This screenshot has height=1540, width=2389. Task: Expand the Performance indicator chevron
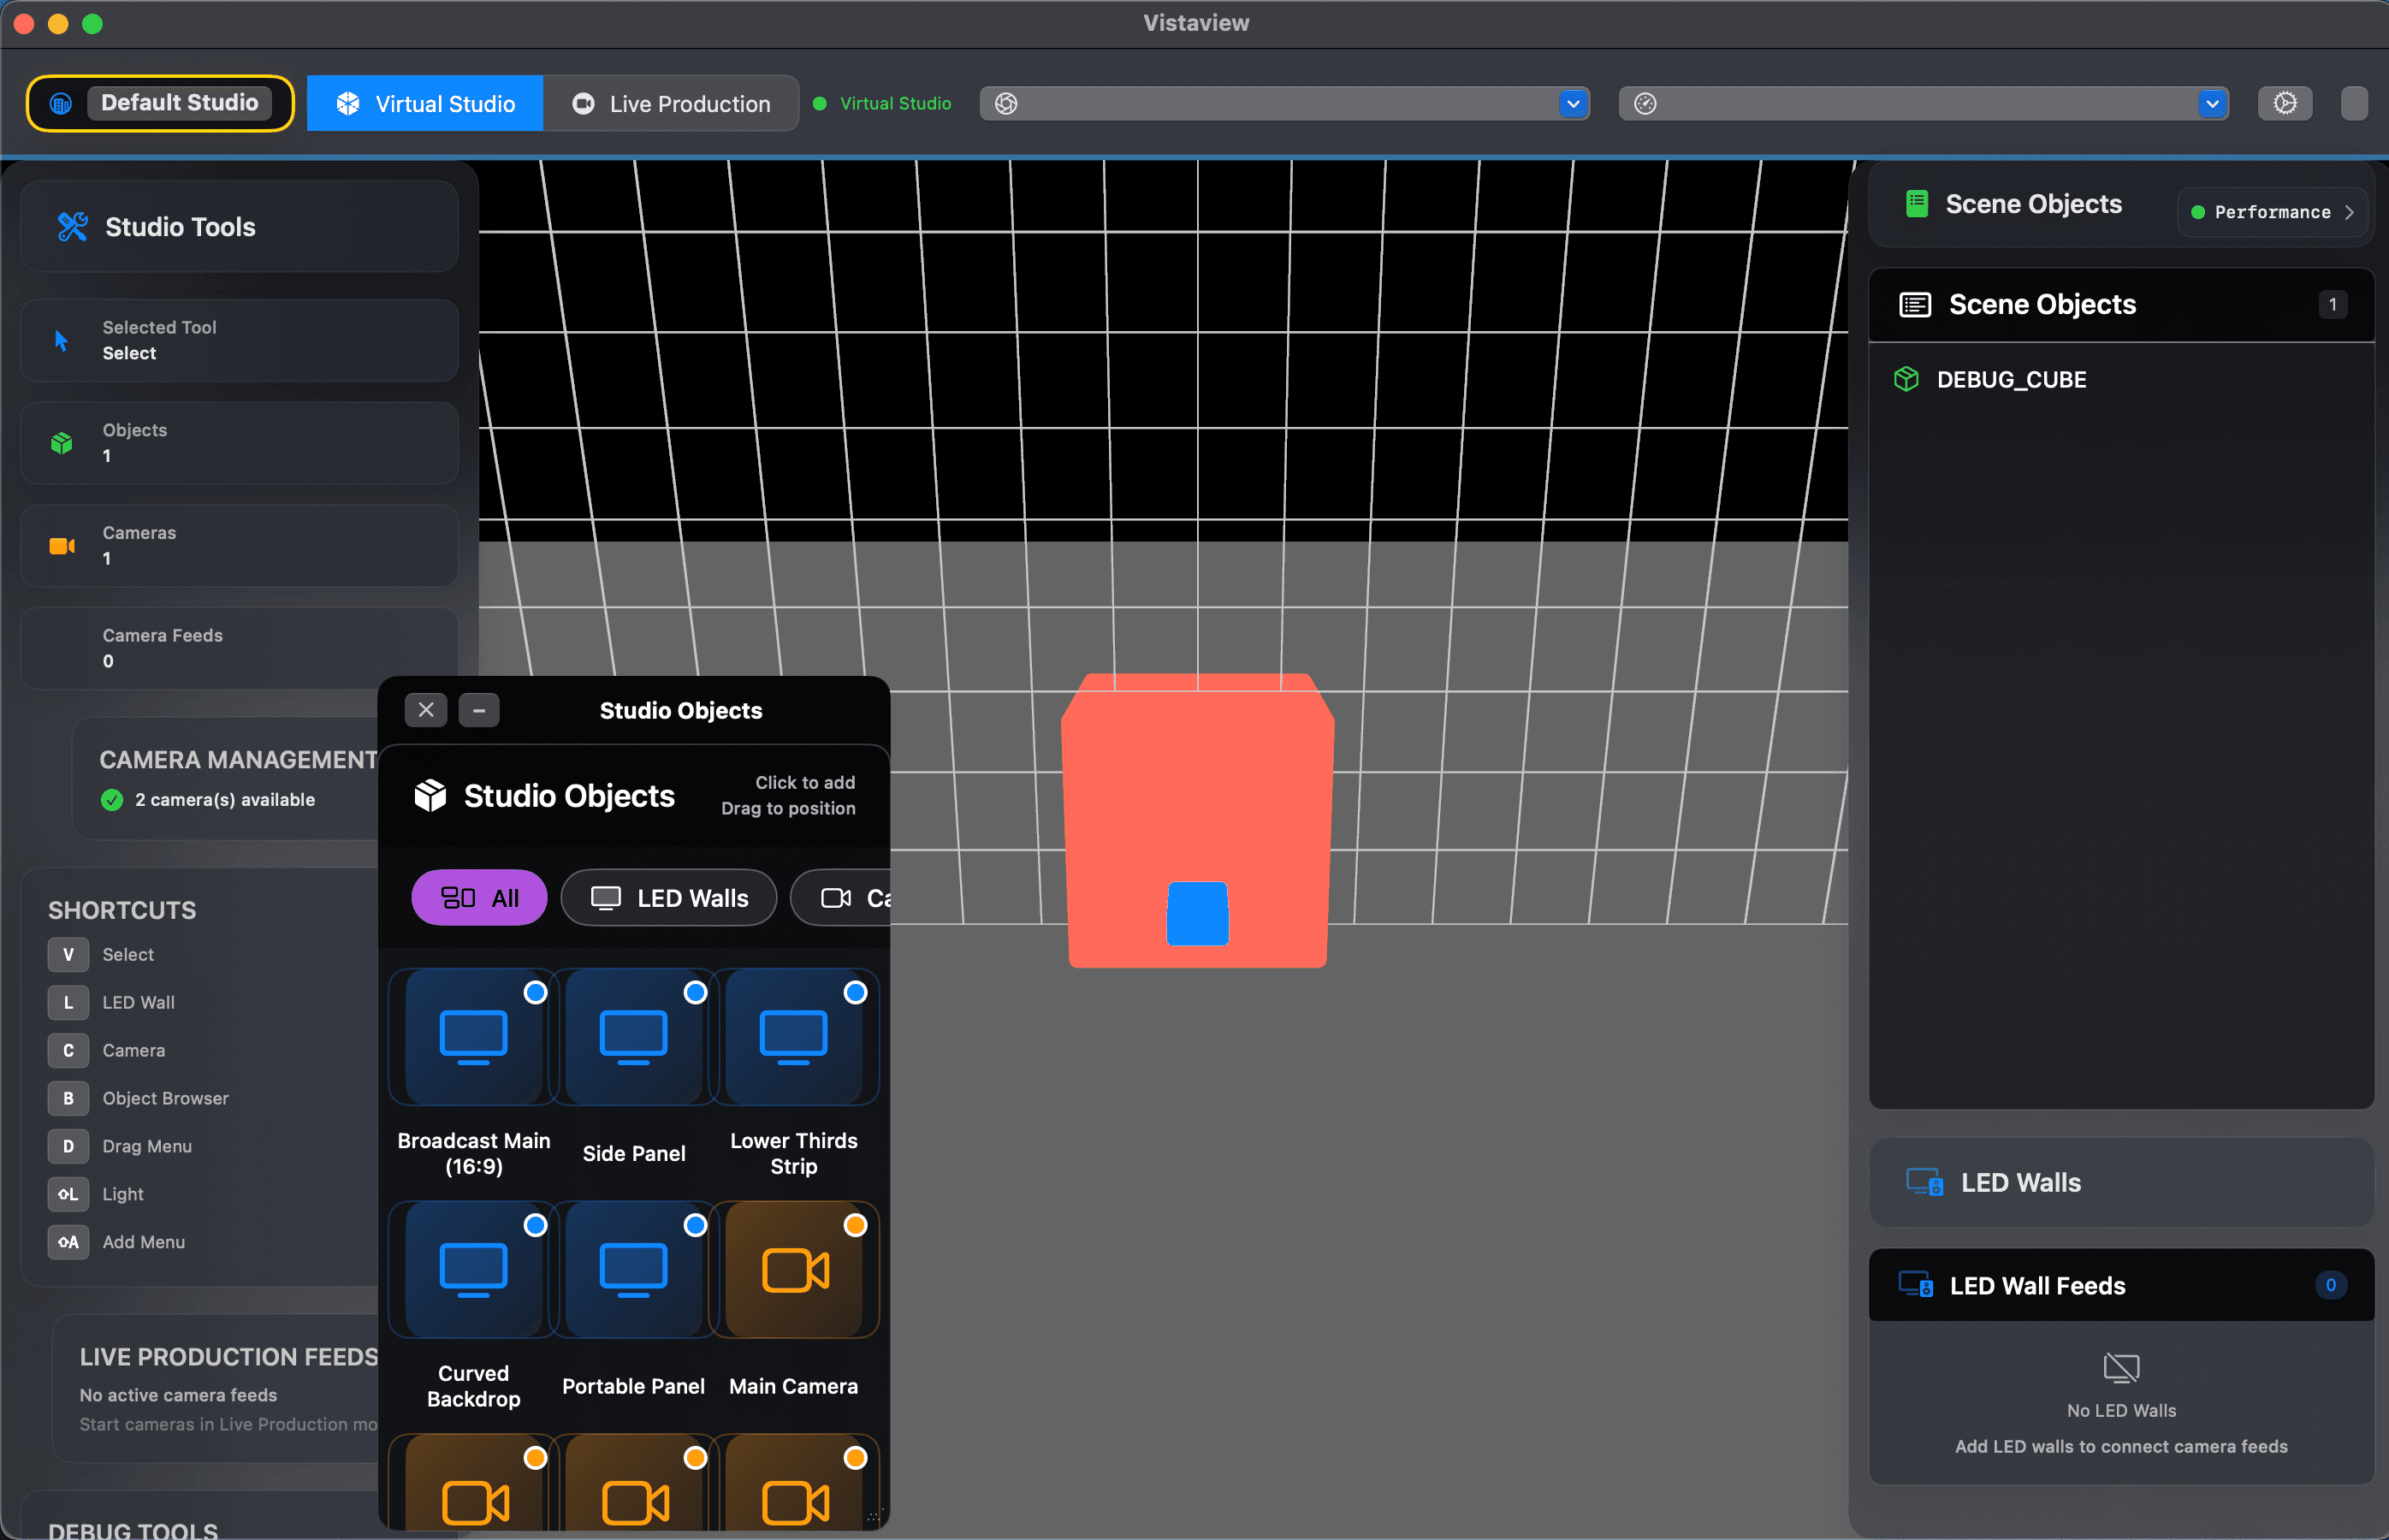(2349, 212)
